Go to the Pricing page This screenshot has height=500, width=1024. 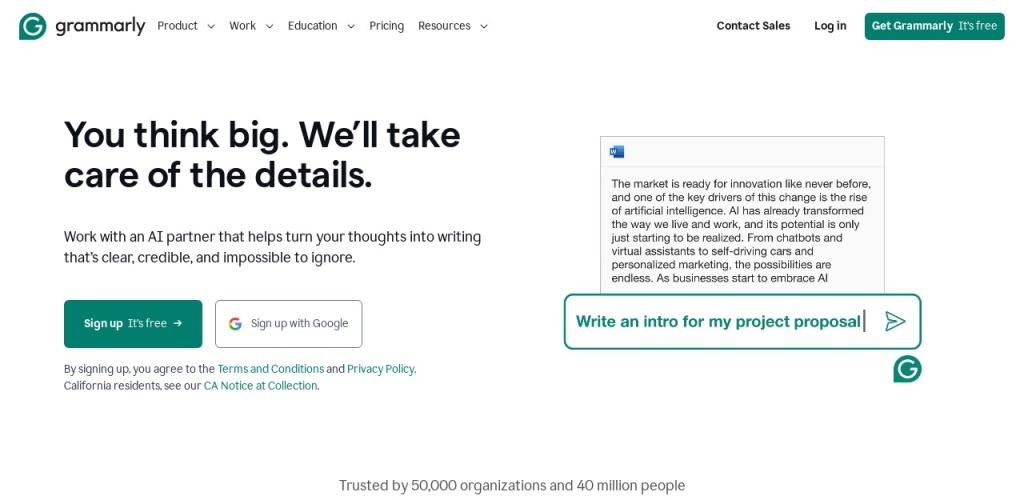(386, 26)
